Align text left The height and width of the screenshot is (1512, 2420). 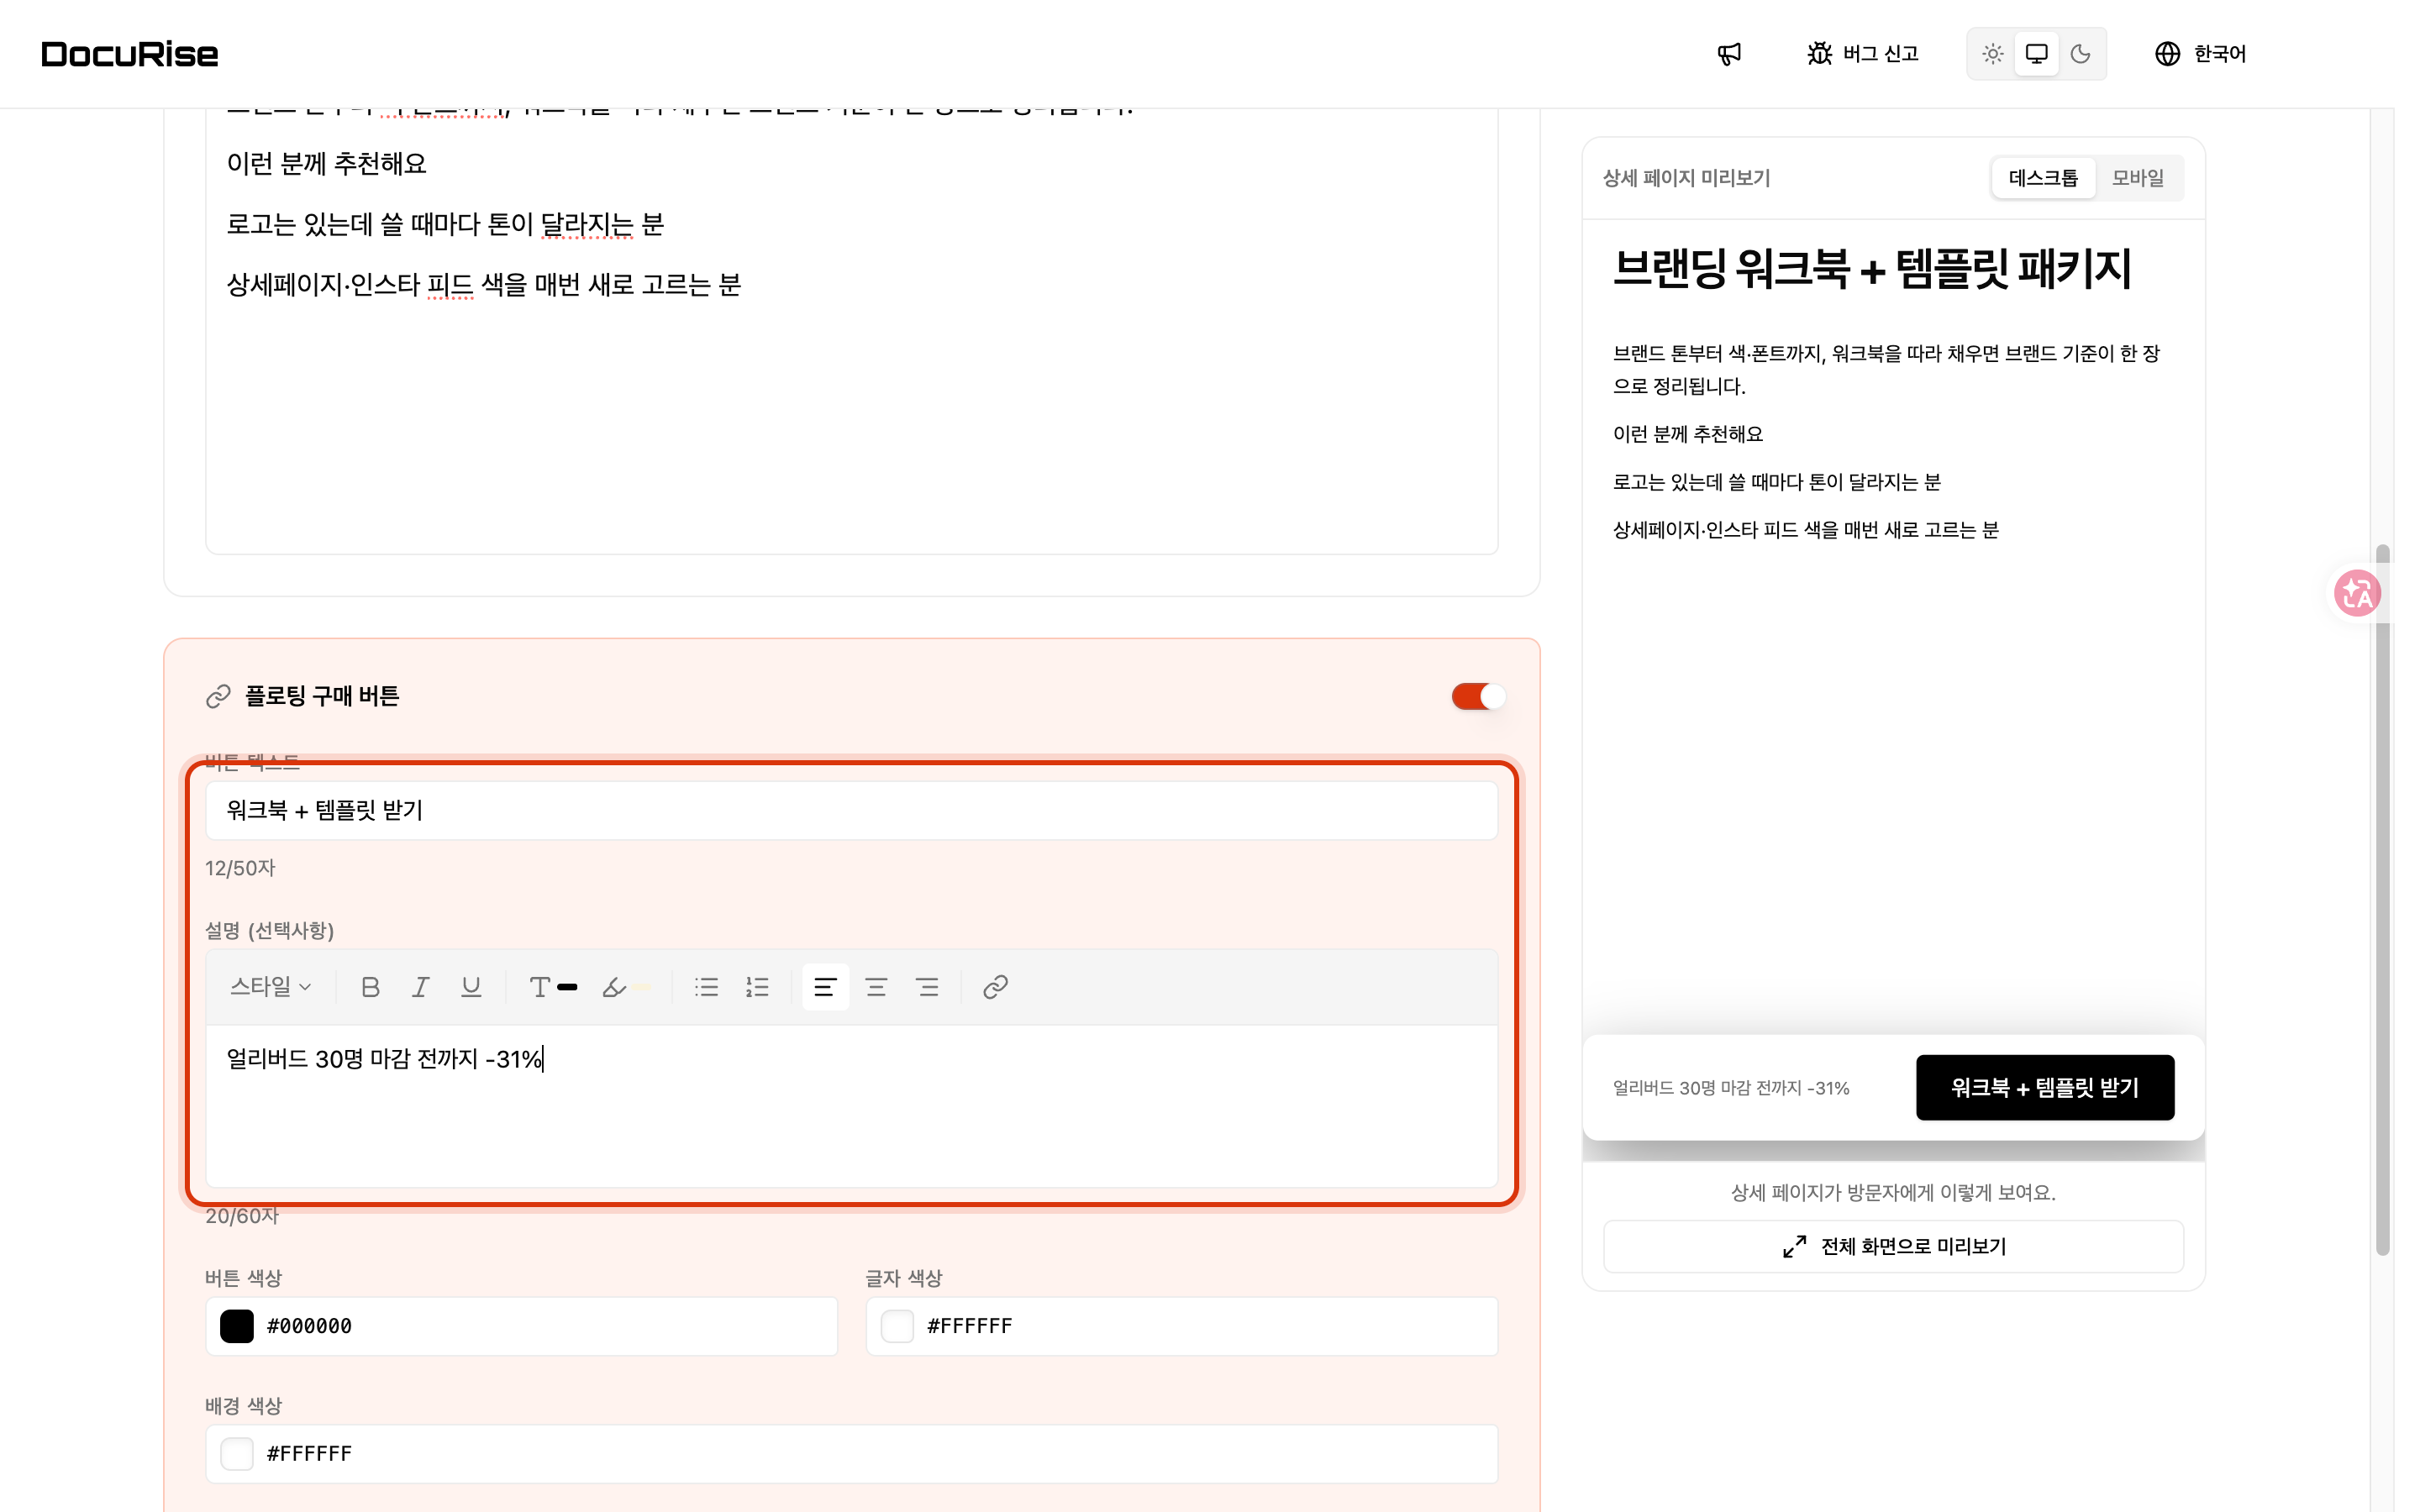coord(825,987)
